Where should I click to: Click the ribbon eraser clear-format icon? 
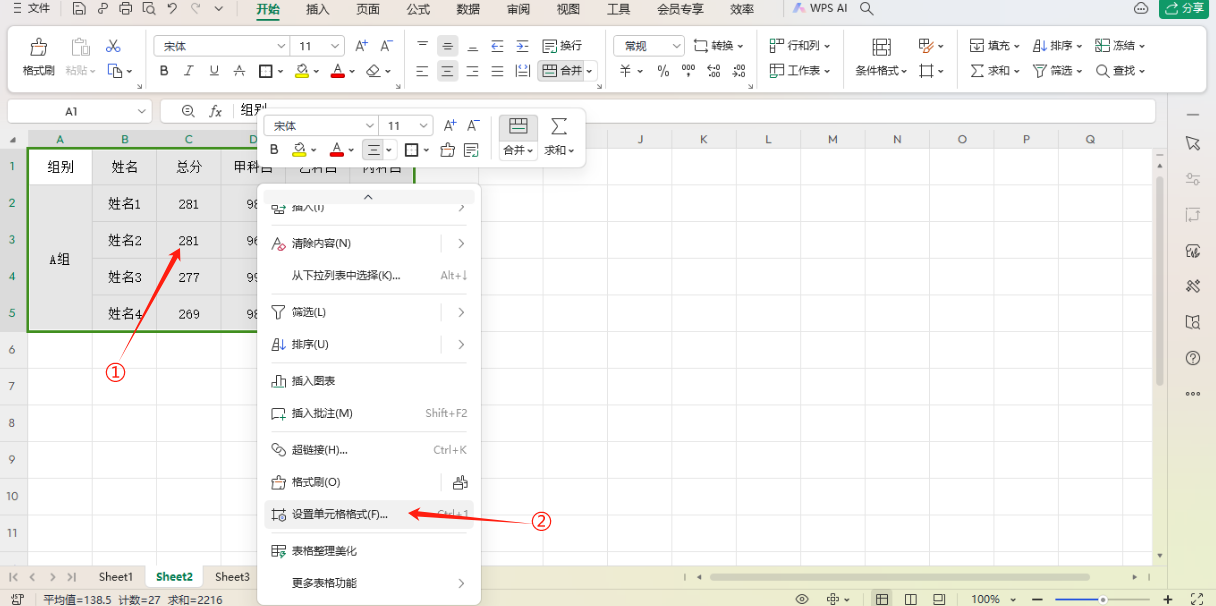pyautogui.click(x=373, y=71)
